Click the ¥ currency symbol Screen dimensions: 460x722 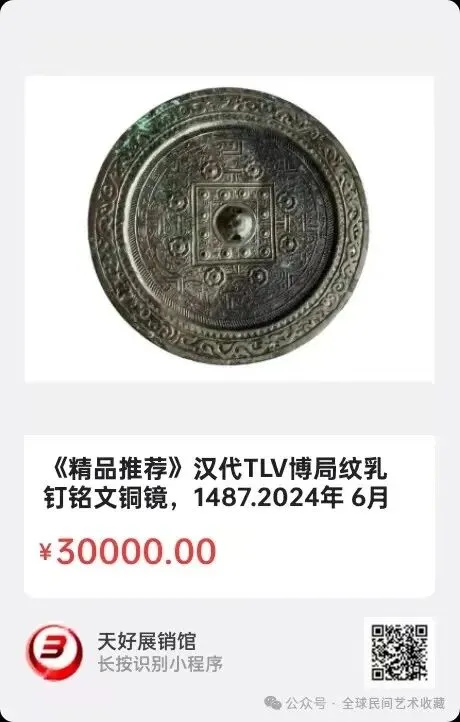[x=45, y=552]
